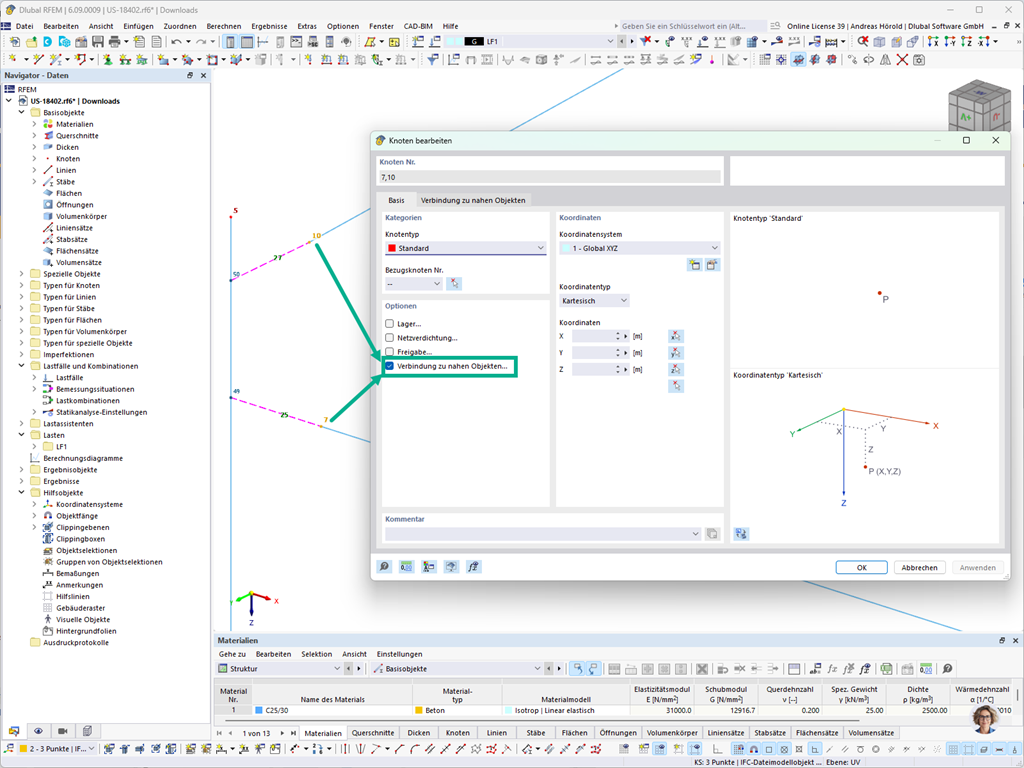Enable the Netzverdichtung... checkbox
Viewport: 1024px width, 768px height.
coord(390,338)
